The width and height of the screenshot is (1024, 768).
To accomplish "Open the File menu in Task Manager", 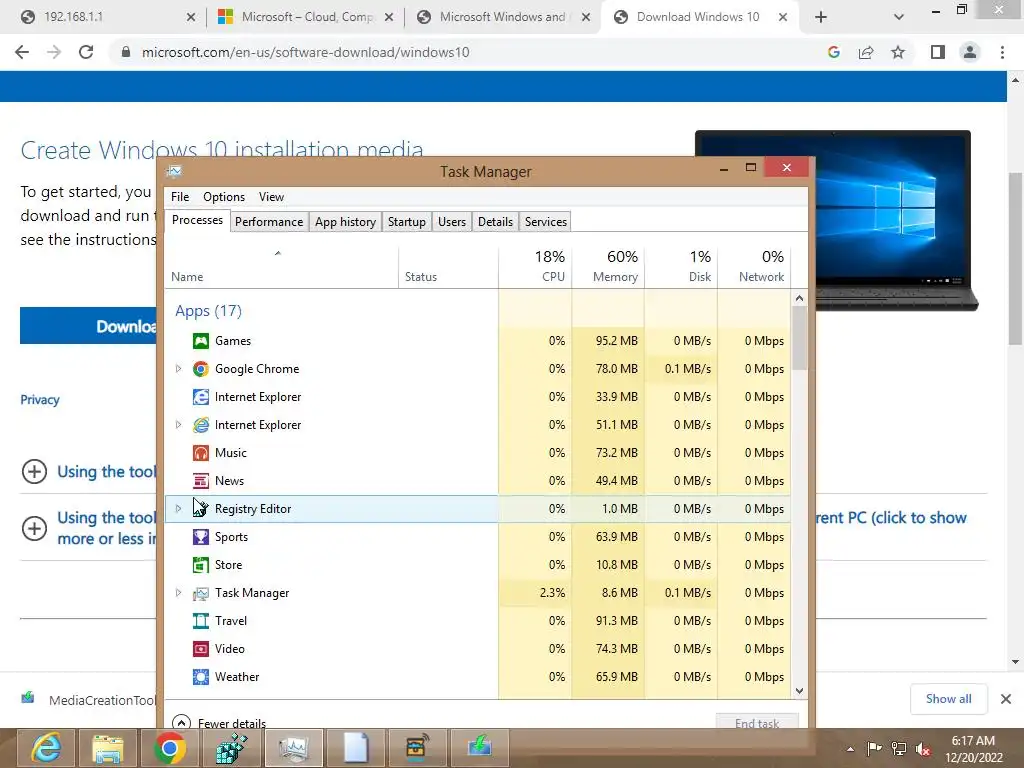I will tap(180, 197).
